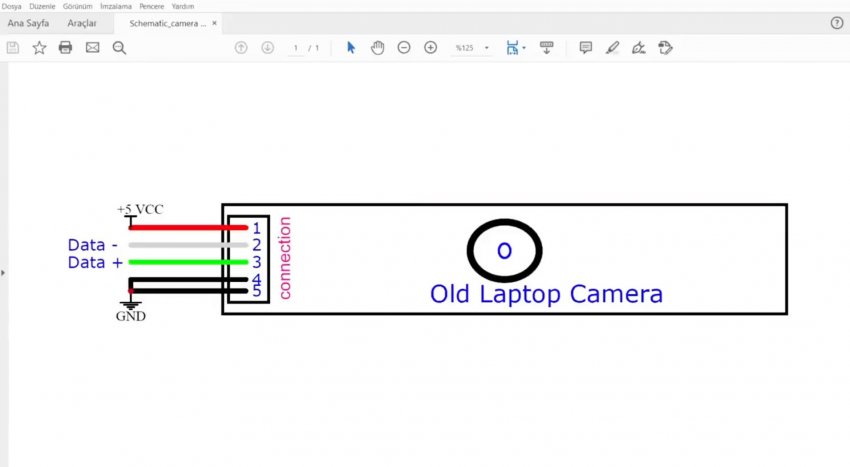
Task: Expand the fit page options dropdown
Action: 524,48
